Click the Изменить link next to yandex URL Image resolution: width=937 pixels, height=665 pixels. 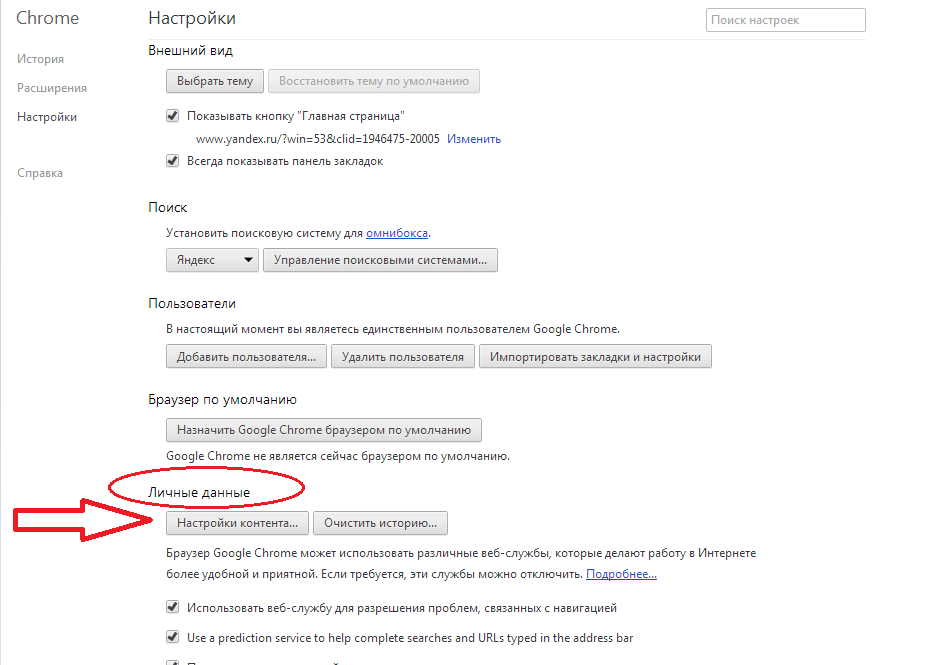474,139
